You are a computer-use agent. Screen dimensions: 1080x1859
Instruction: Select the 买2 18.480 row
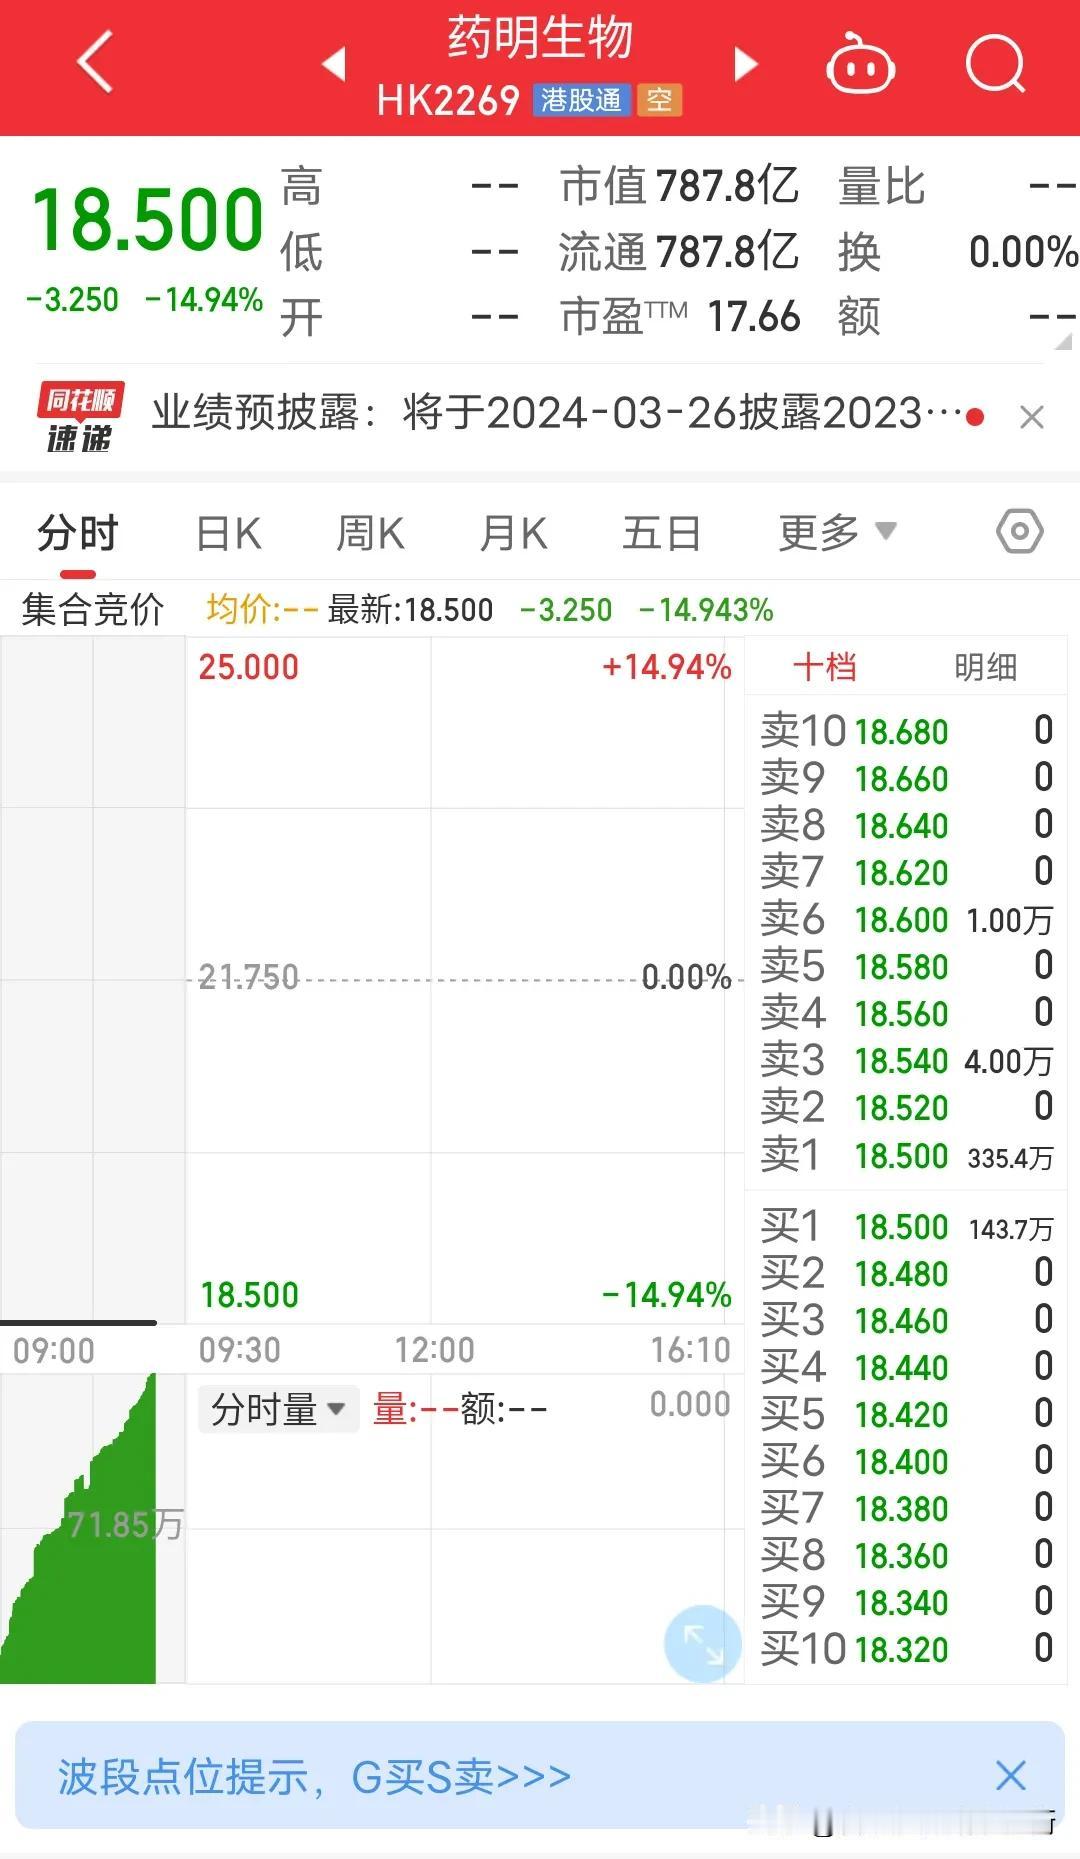tap(906, 1273)
